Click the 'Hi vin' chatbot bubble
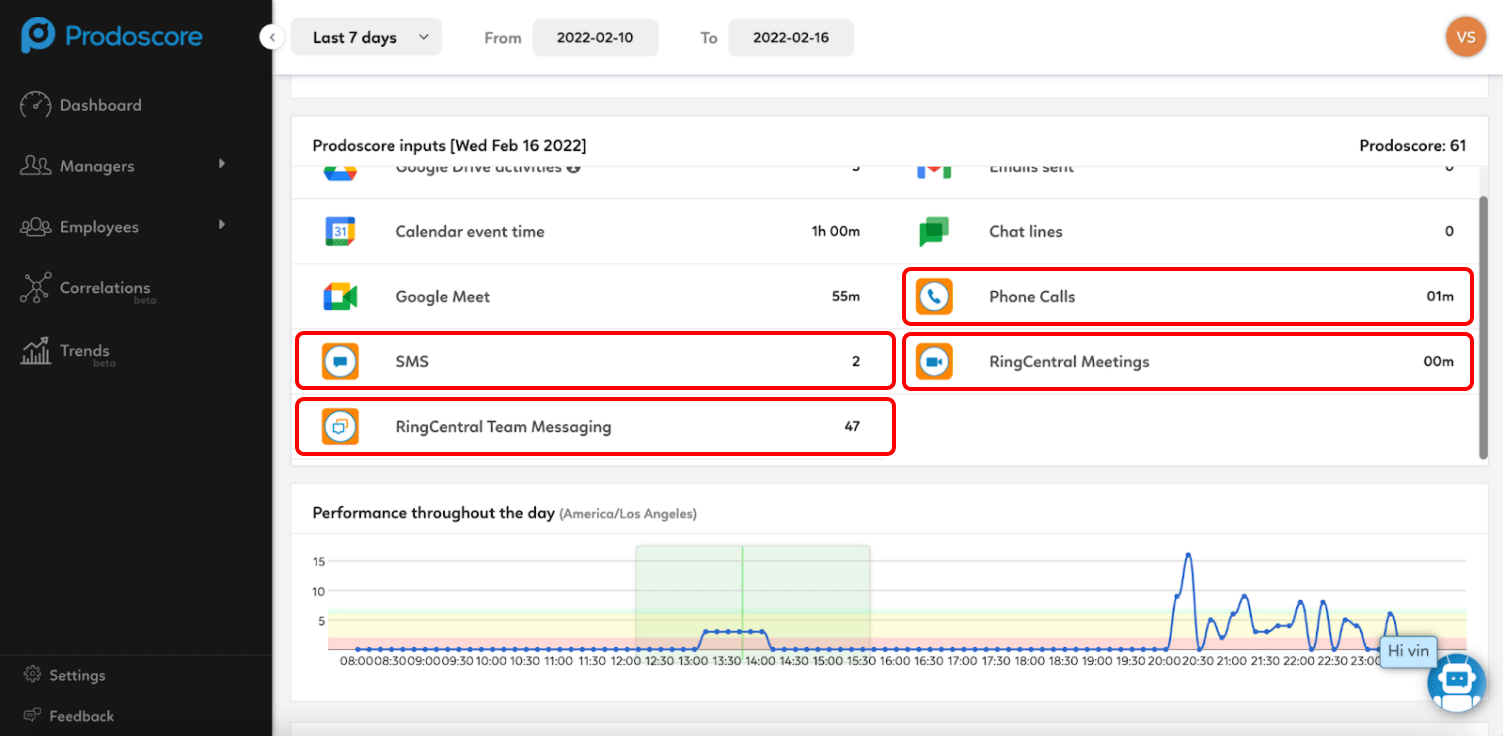 [x=1408, y=651]
